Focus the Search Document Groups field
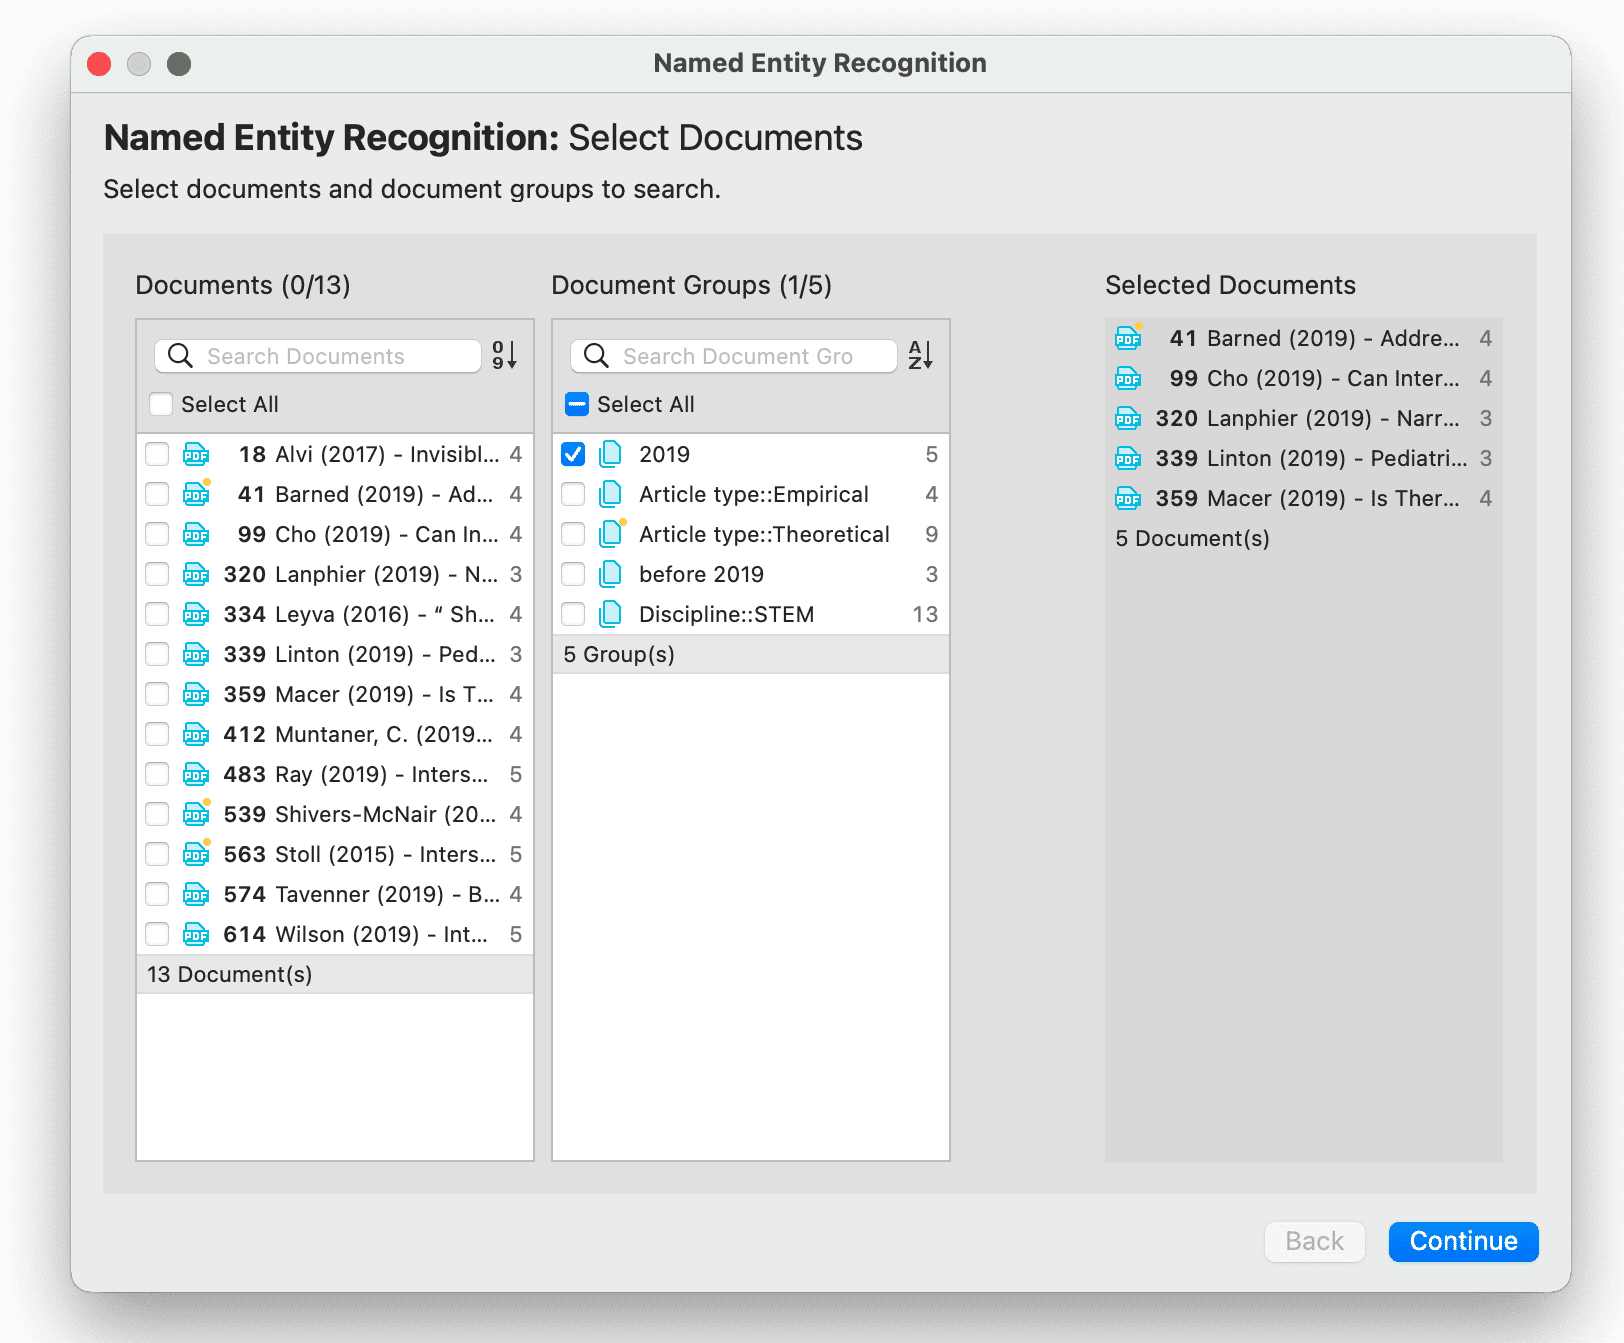Image resolution: width=1624 pixels, height=1343 pixels. 734,356
